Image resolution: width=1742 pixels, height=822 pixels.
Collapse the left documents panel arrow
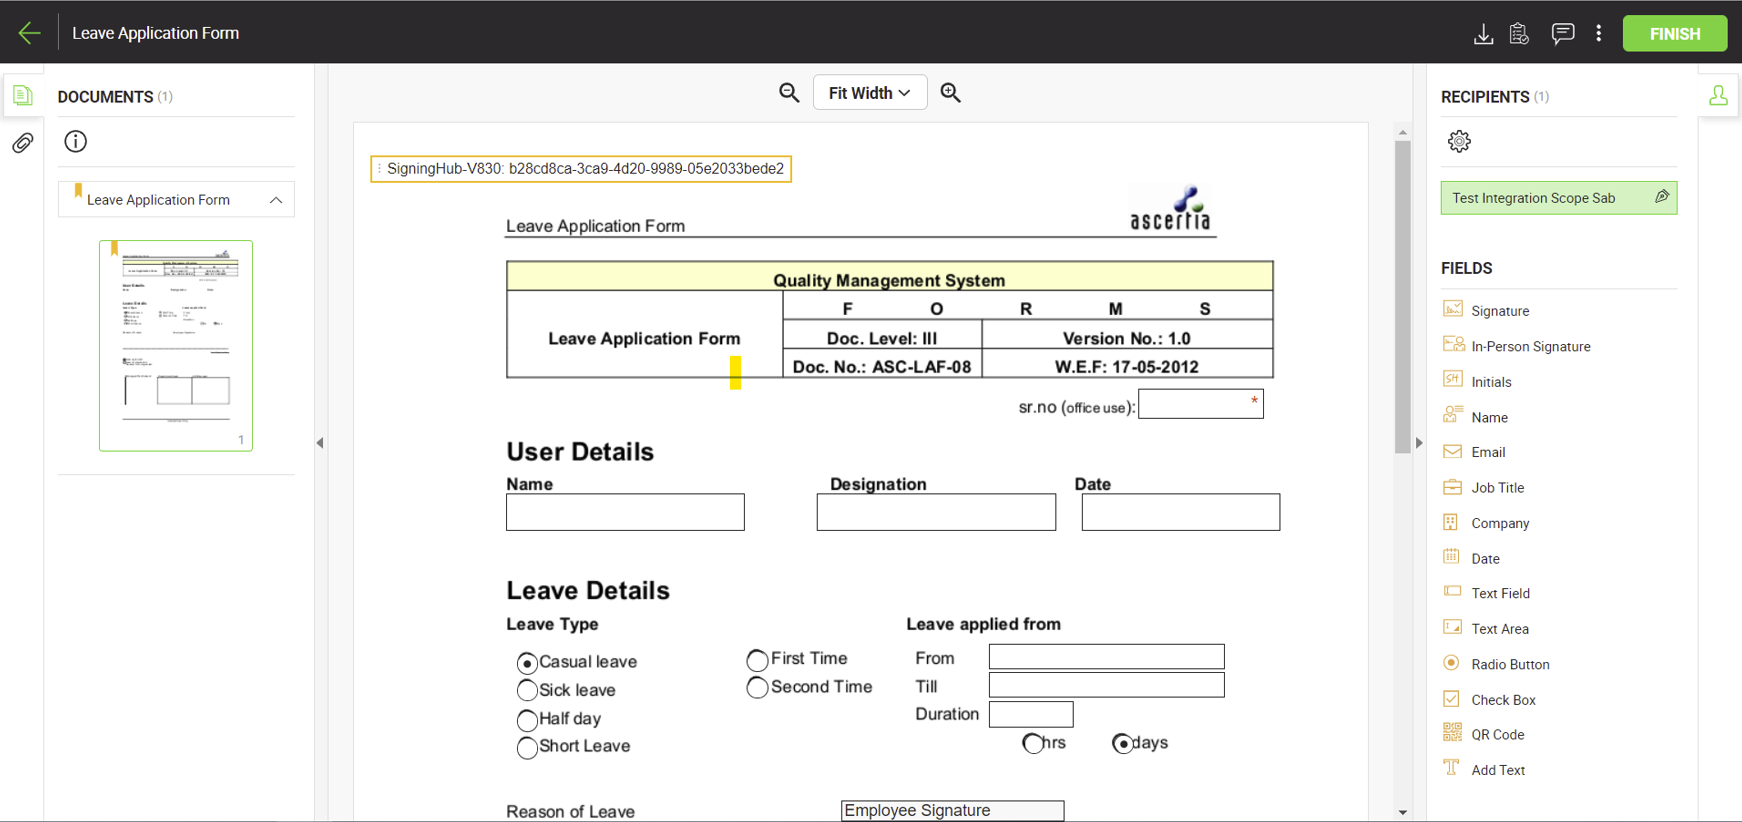pos(320,443)
